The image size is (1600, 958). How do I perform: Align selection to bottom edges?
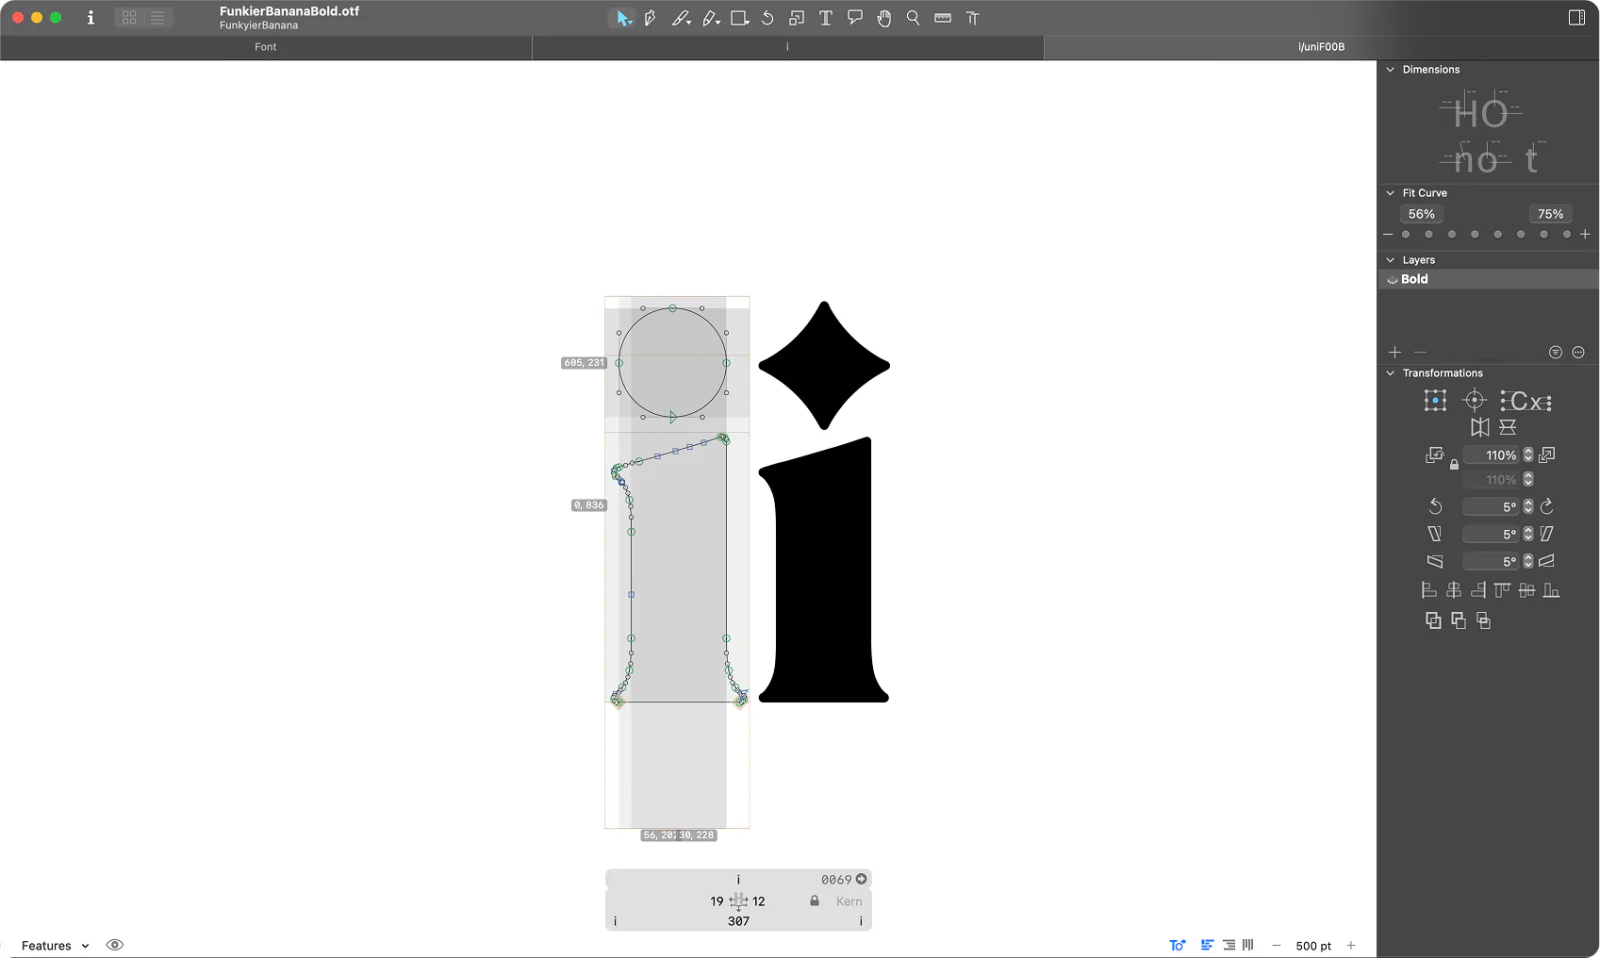click(1551, 590)
